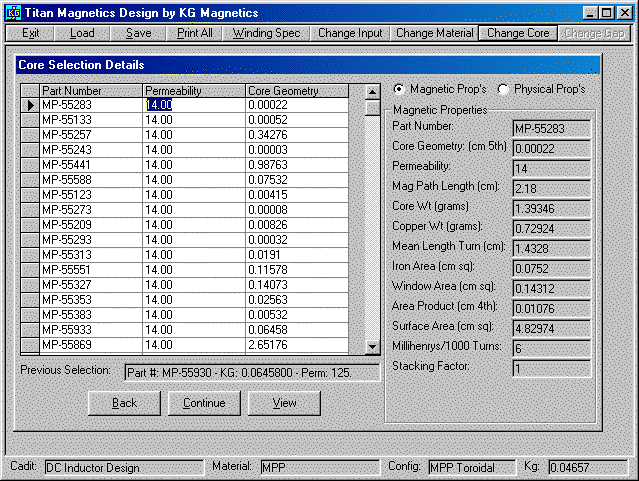Select part number MP-55551
Viewport: 639px width, 481px height.
[x=91, y=270]
